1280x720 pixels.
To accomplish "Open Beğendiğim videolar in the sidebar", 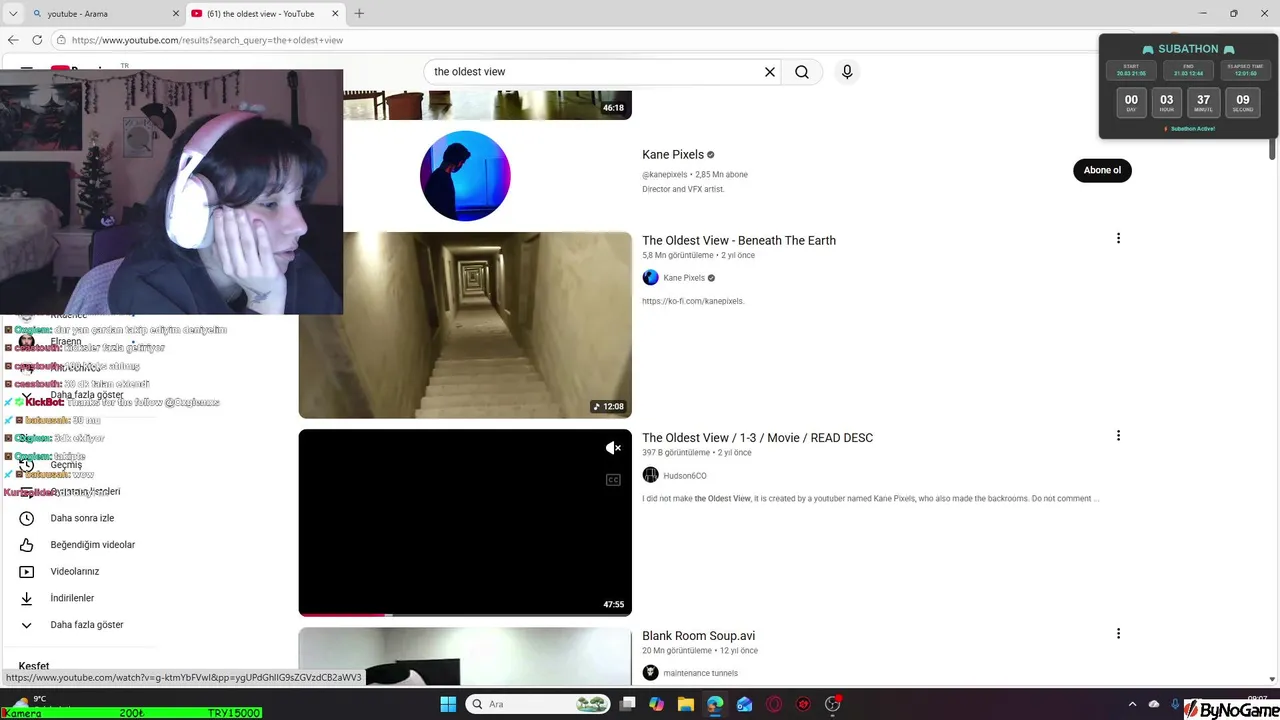I will (92, 545).
